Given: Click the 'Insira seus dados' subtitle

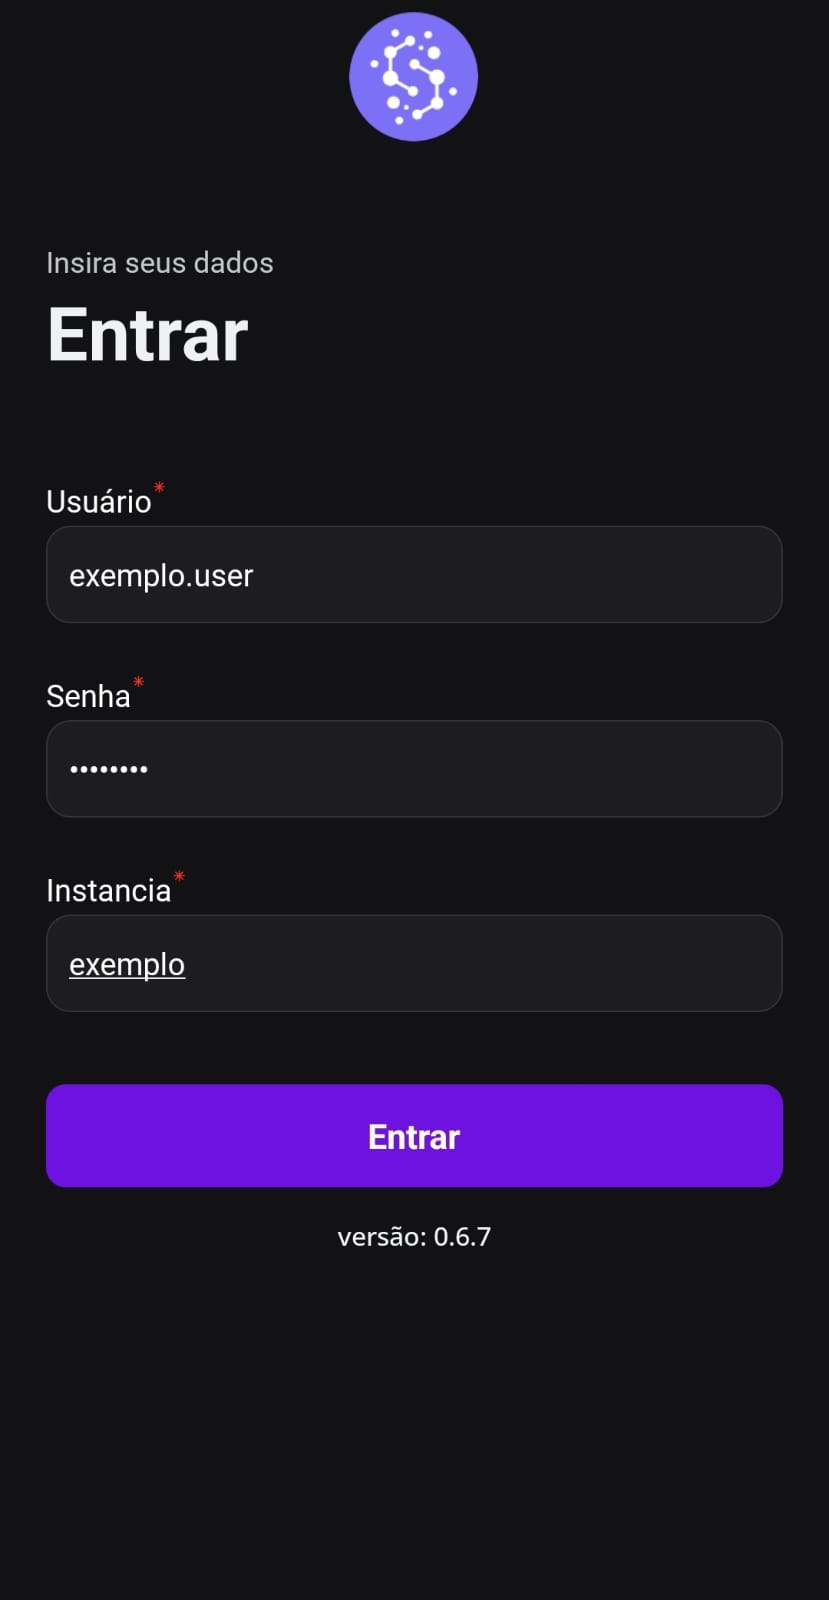Looking at the screenshot, I should click(x=160, y=263).
